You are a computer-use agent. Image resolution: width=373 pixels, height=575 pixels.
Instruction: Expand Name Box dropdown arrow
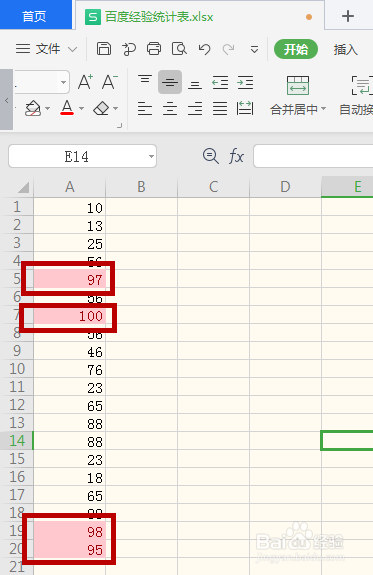(x=151, y=157)
